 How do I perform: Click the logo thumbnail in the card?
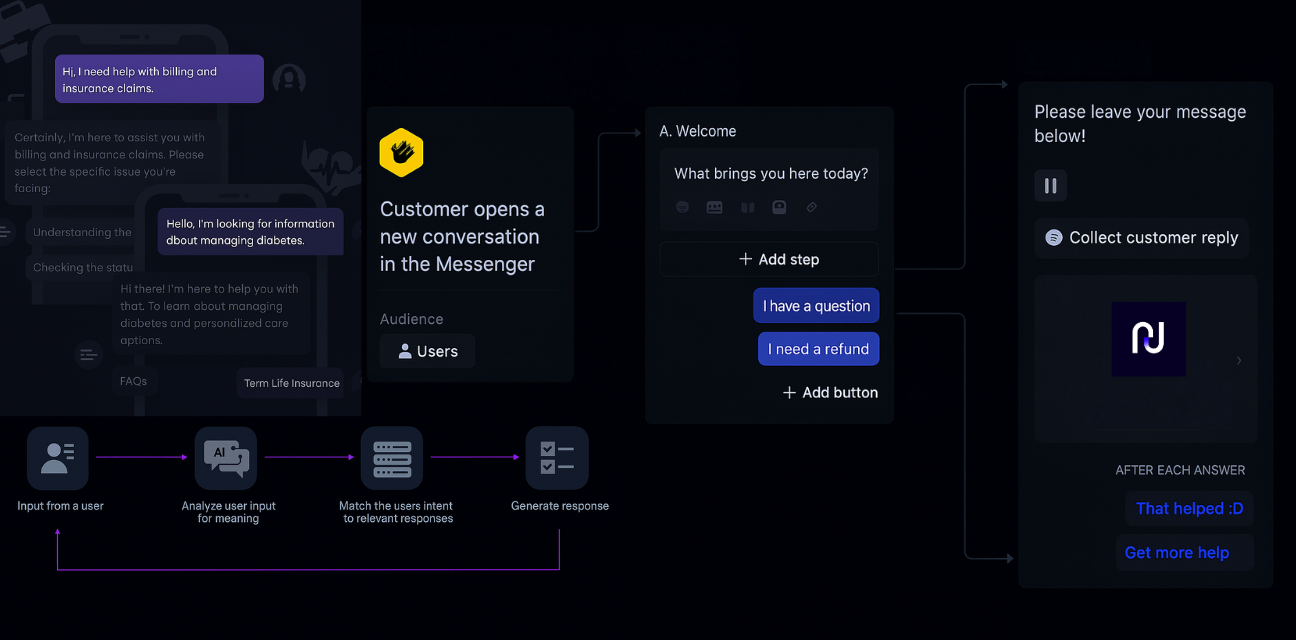(x=1148, y=339)
